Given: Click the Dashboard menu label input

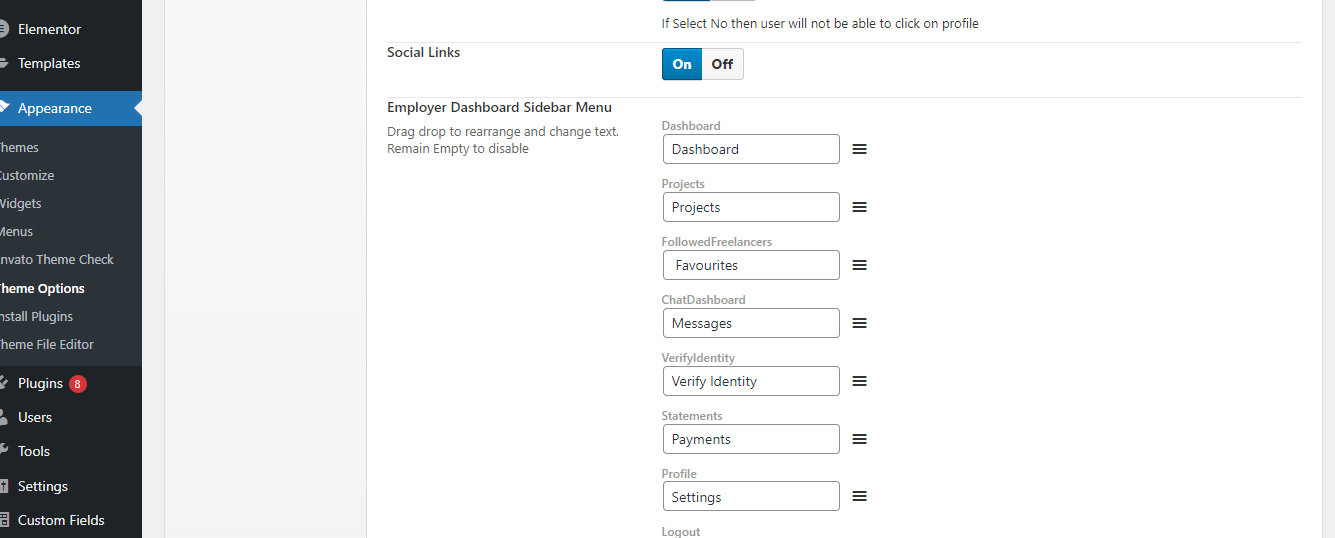Looking at the screenshot, I should click(x=751, y=149).
